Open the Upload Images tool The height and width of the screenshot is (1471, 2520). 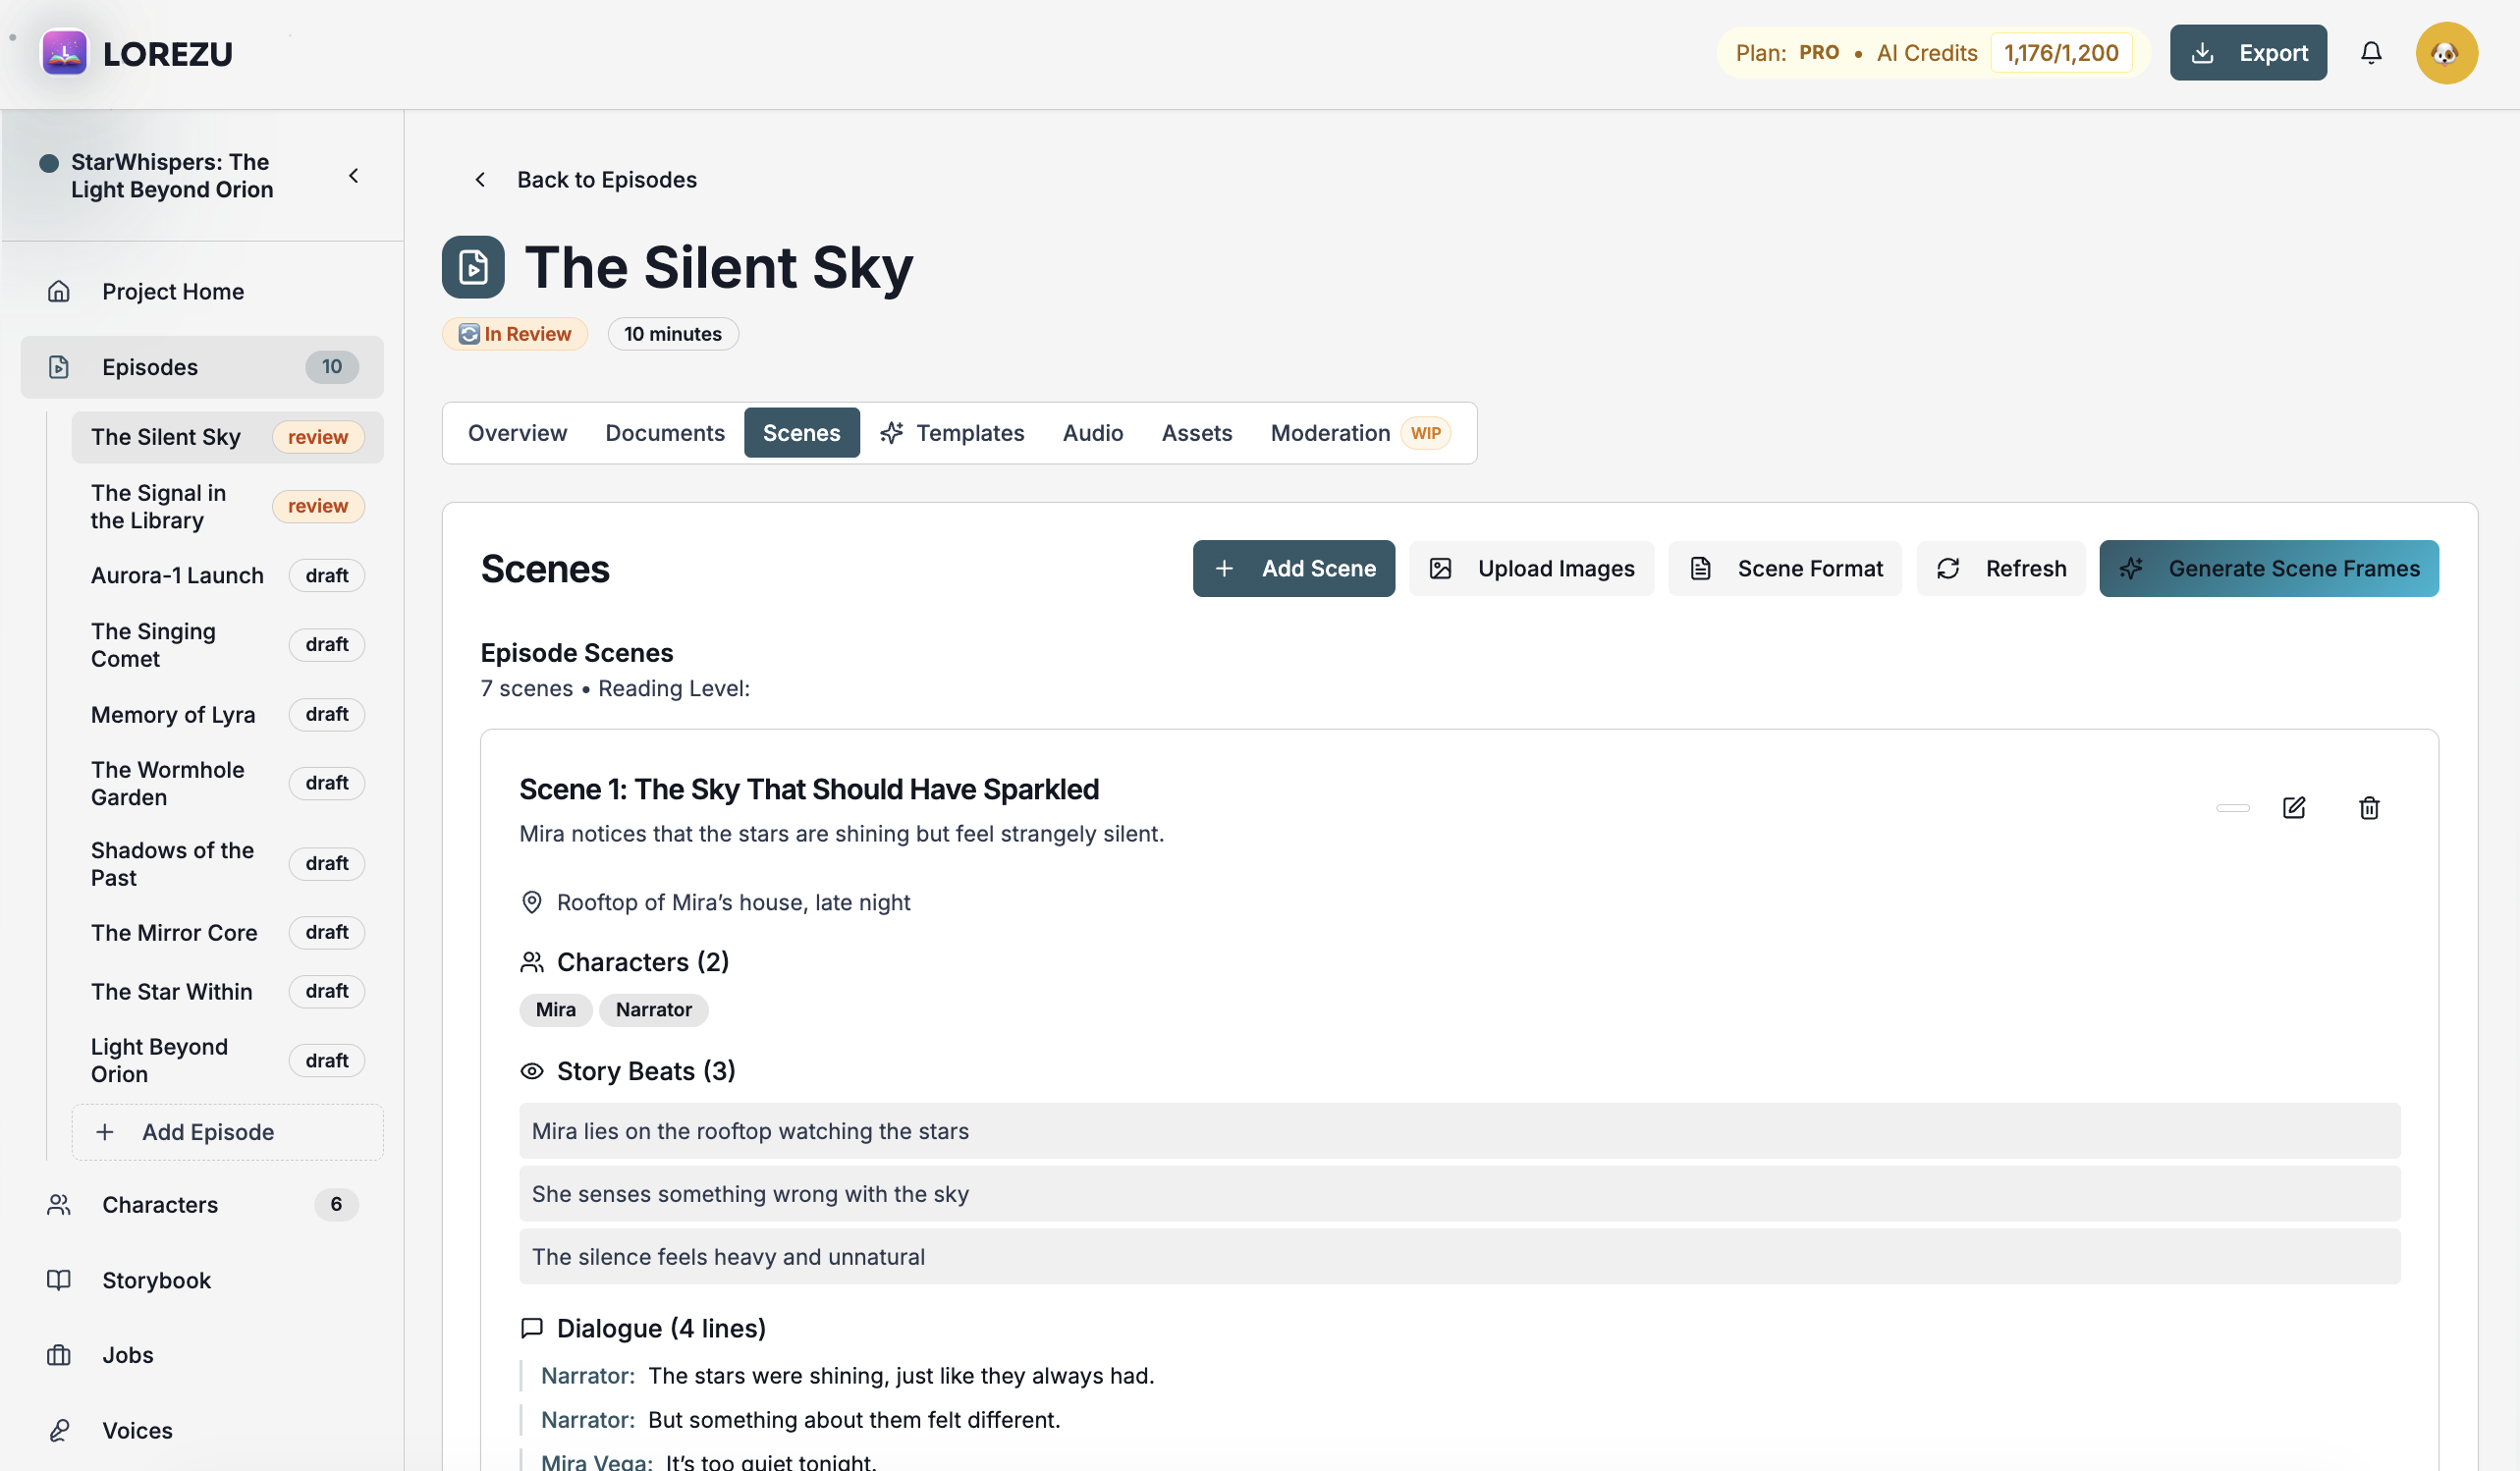coord(1530,568)
